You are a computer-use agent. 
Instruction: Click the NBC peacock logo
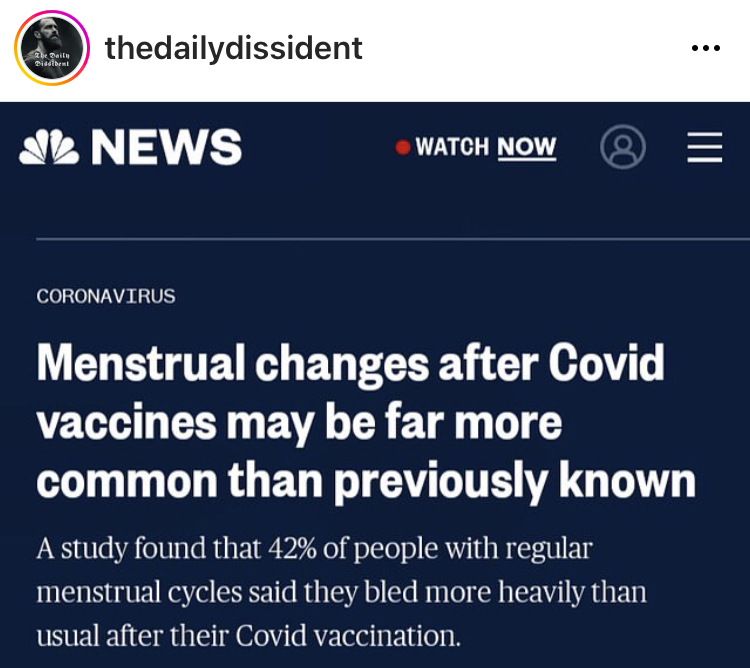(49, 147)
